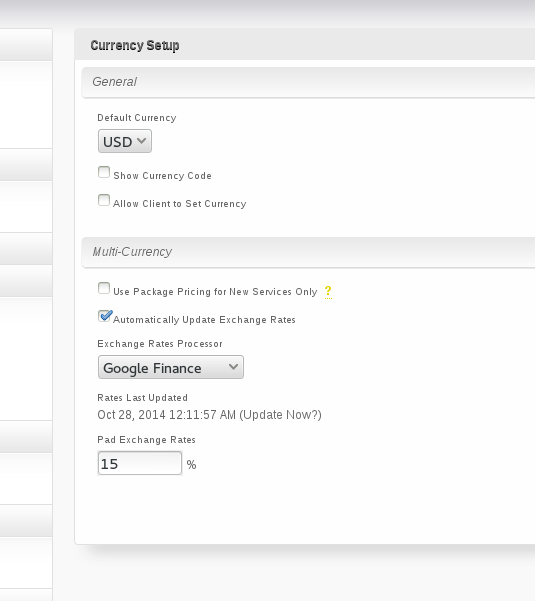
Task: Click the yellow question mark help icon
Action: tap(328, 292)
